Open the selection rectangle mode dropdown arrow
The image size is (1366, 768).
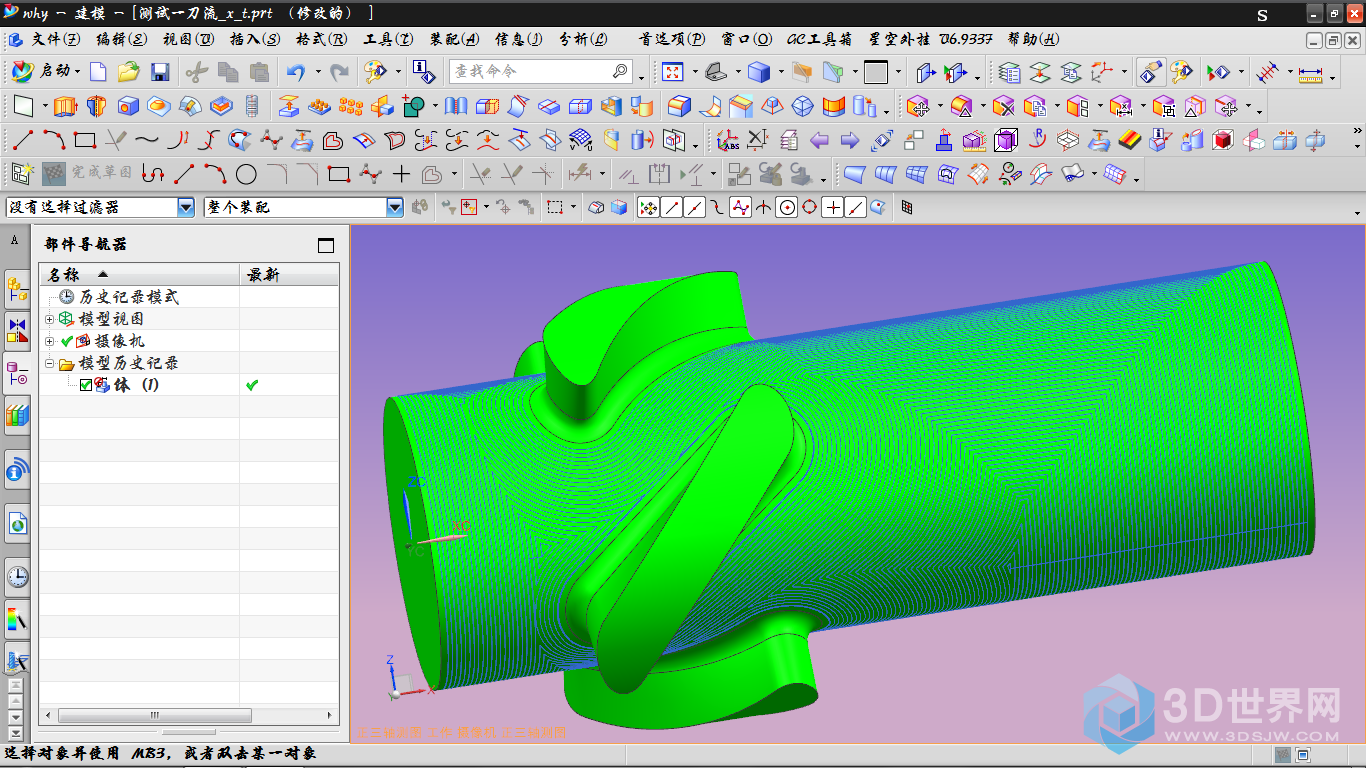point(572,207)
